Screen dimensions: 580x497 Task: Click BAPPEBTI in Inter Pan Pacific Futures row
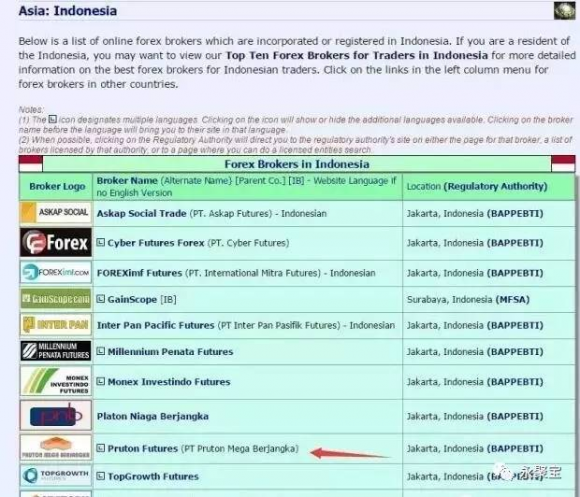515,325
